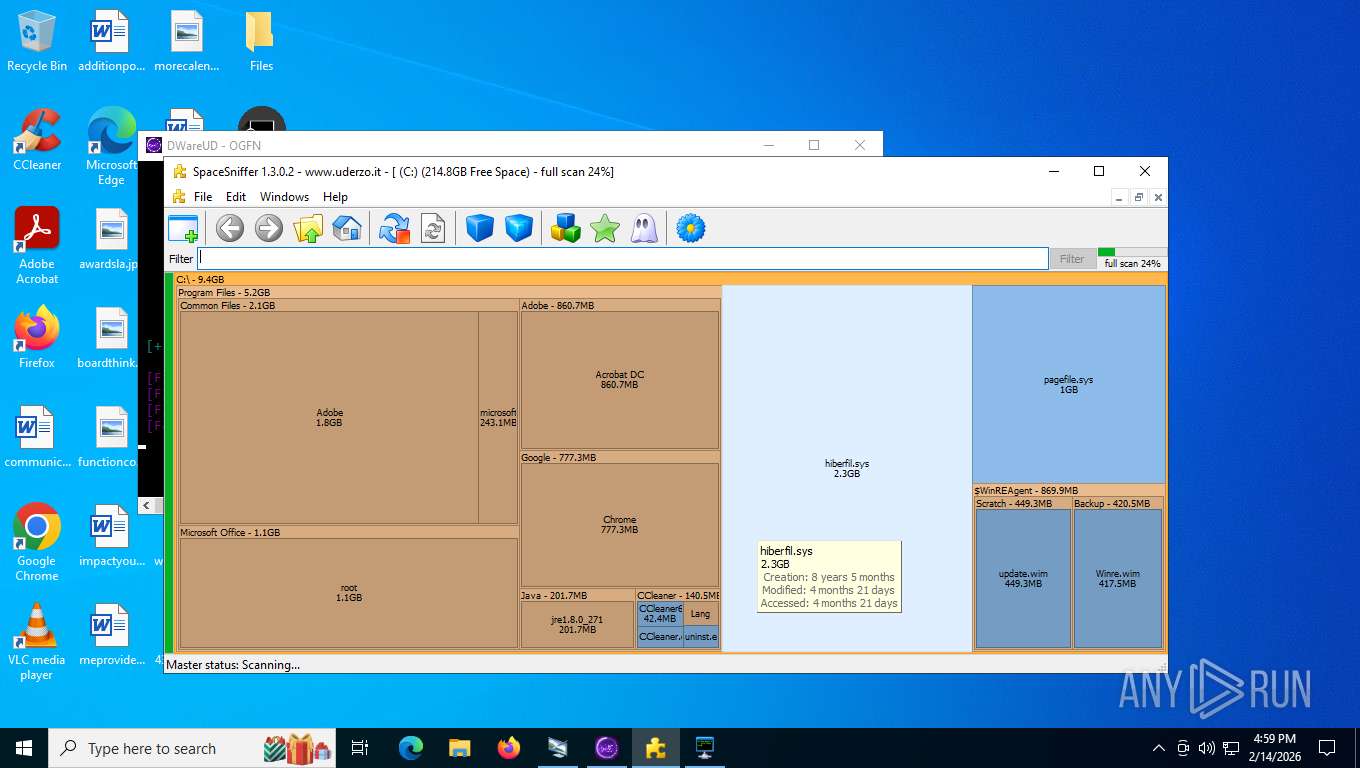This screenshot has width=1360, height=768.
Task: Select the Files folder on desktop
Action: pos(261,41)
